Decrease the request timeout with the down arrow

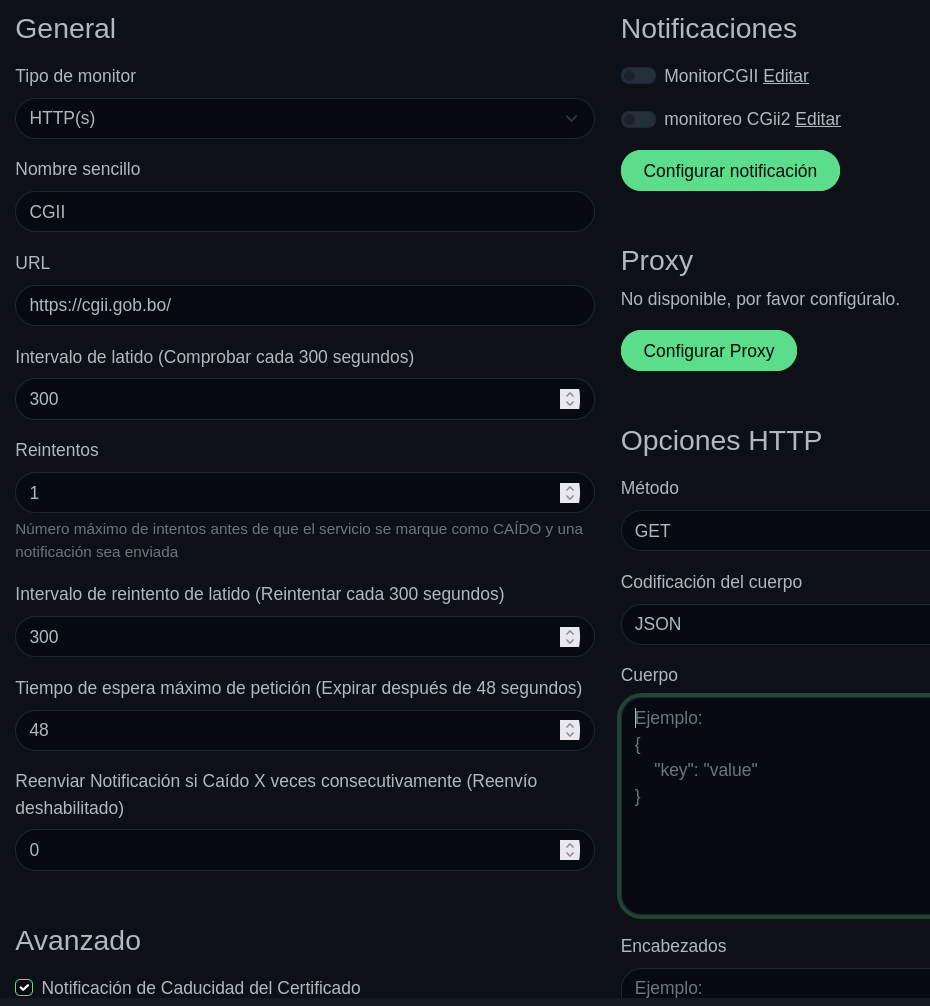570,735
